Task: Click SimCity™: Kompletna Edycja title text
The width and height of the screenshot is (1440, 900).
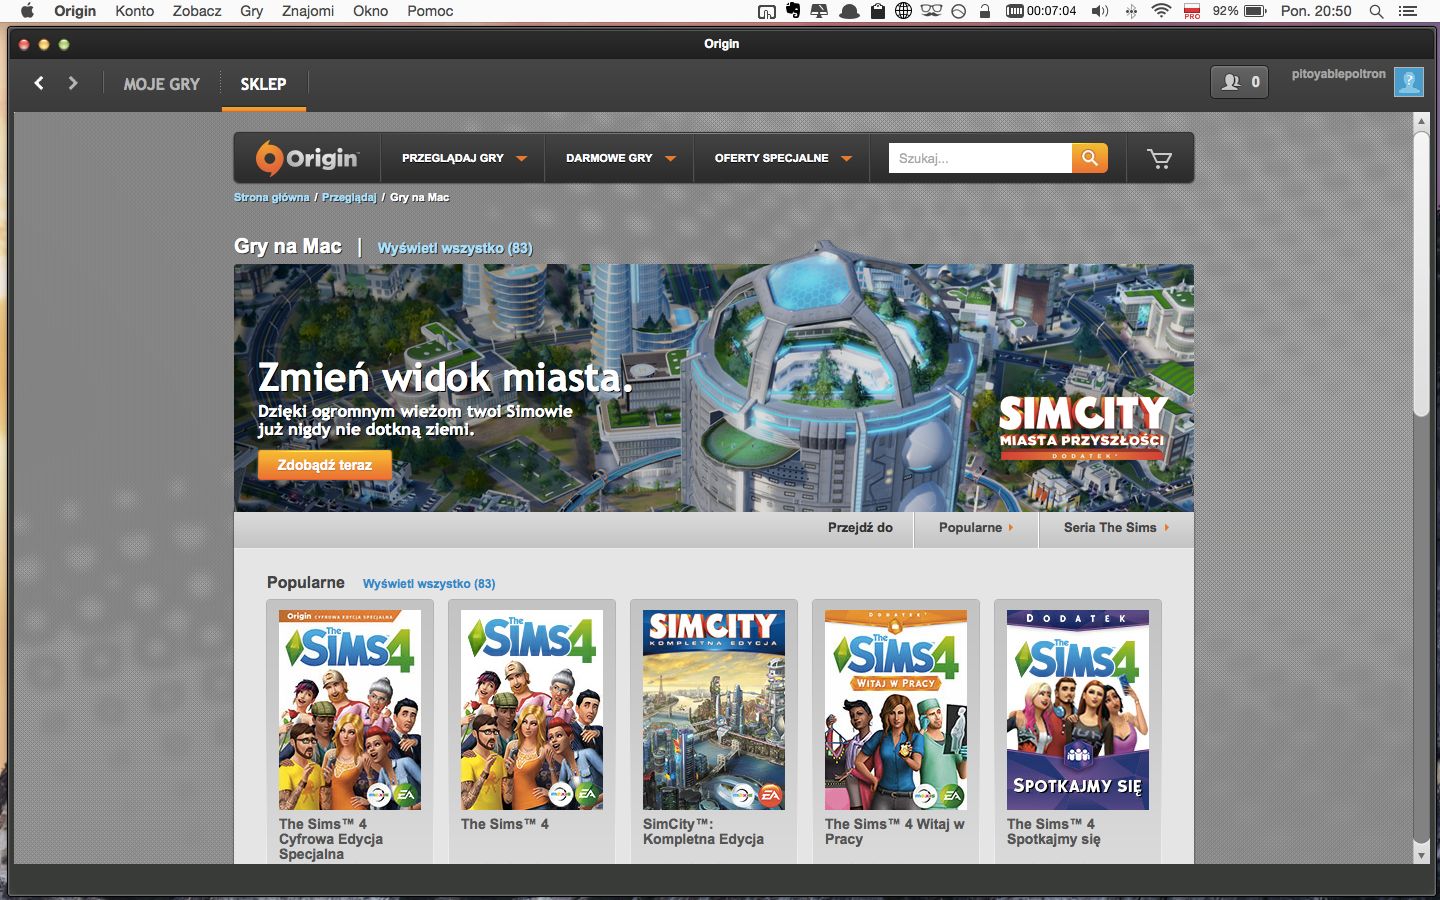Action: click(x=703, y=832)
